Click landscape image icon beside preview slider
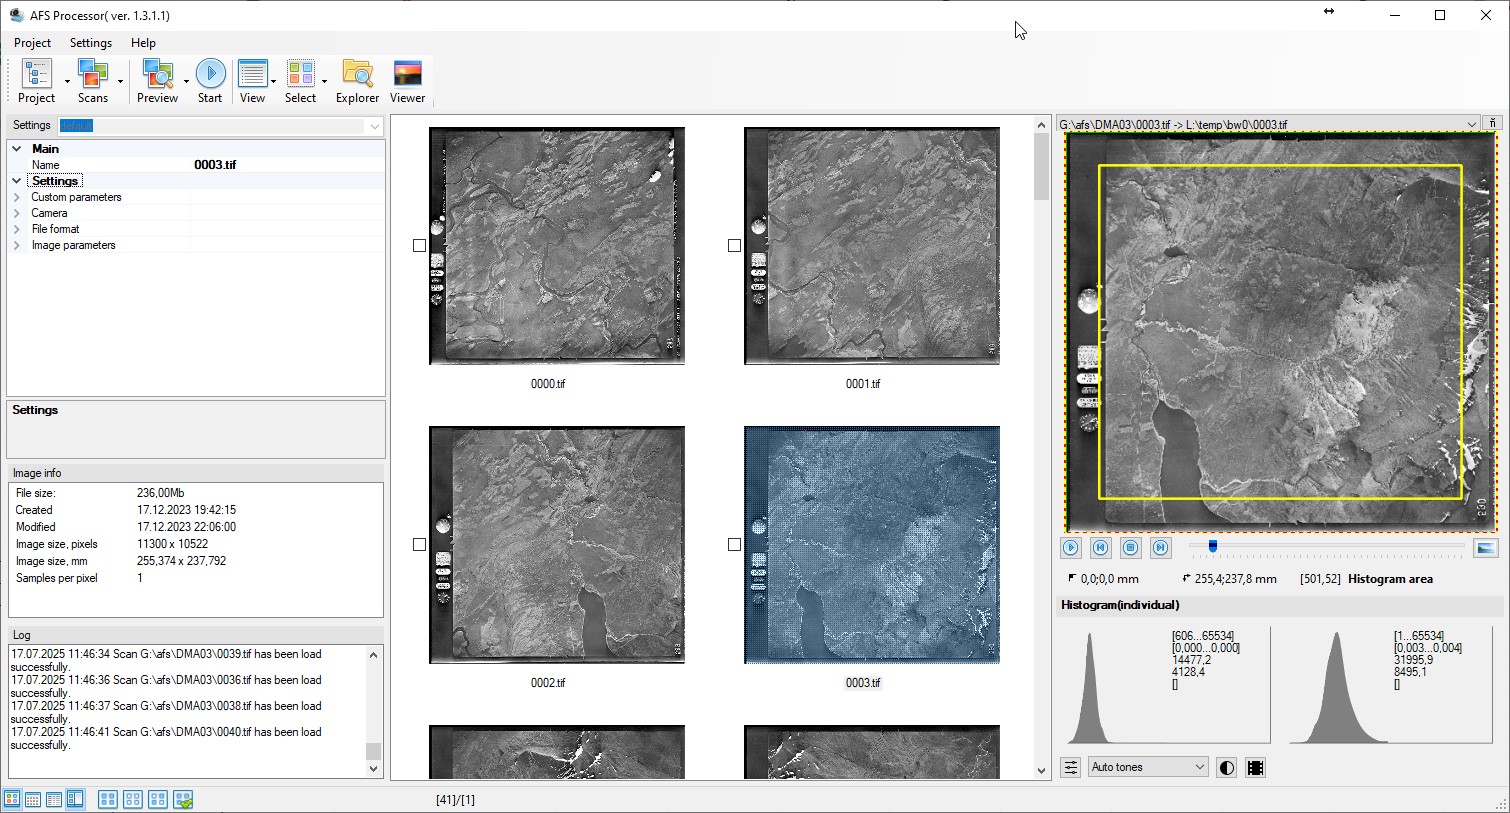The height and width of the screenshot is (813, 1510). point(1486,548)
